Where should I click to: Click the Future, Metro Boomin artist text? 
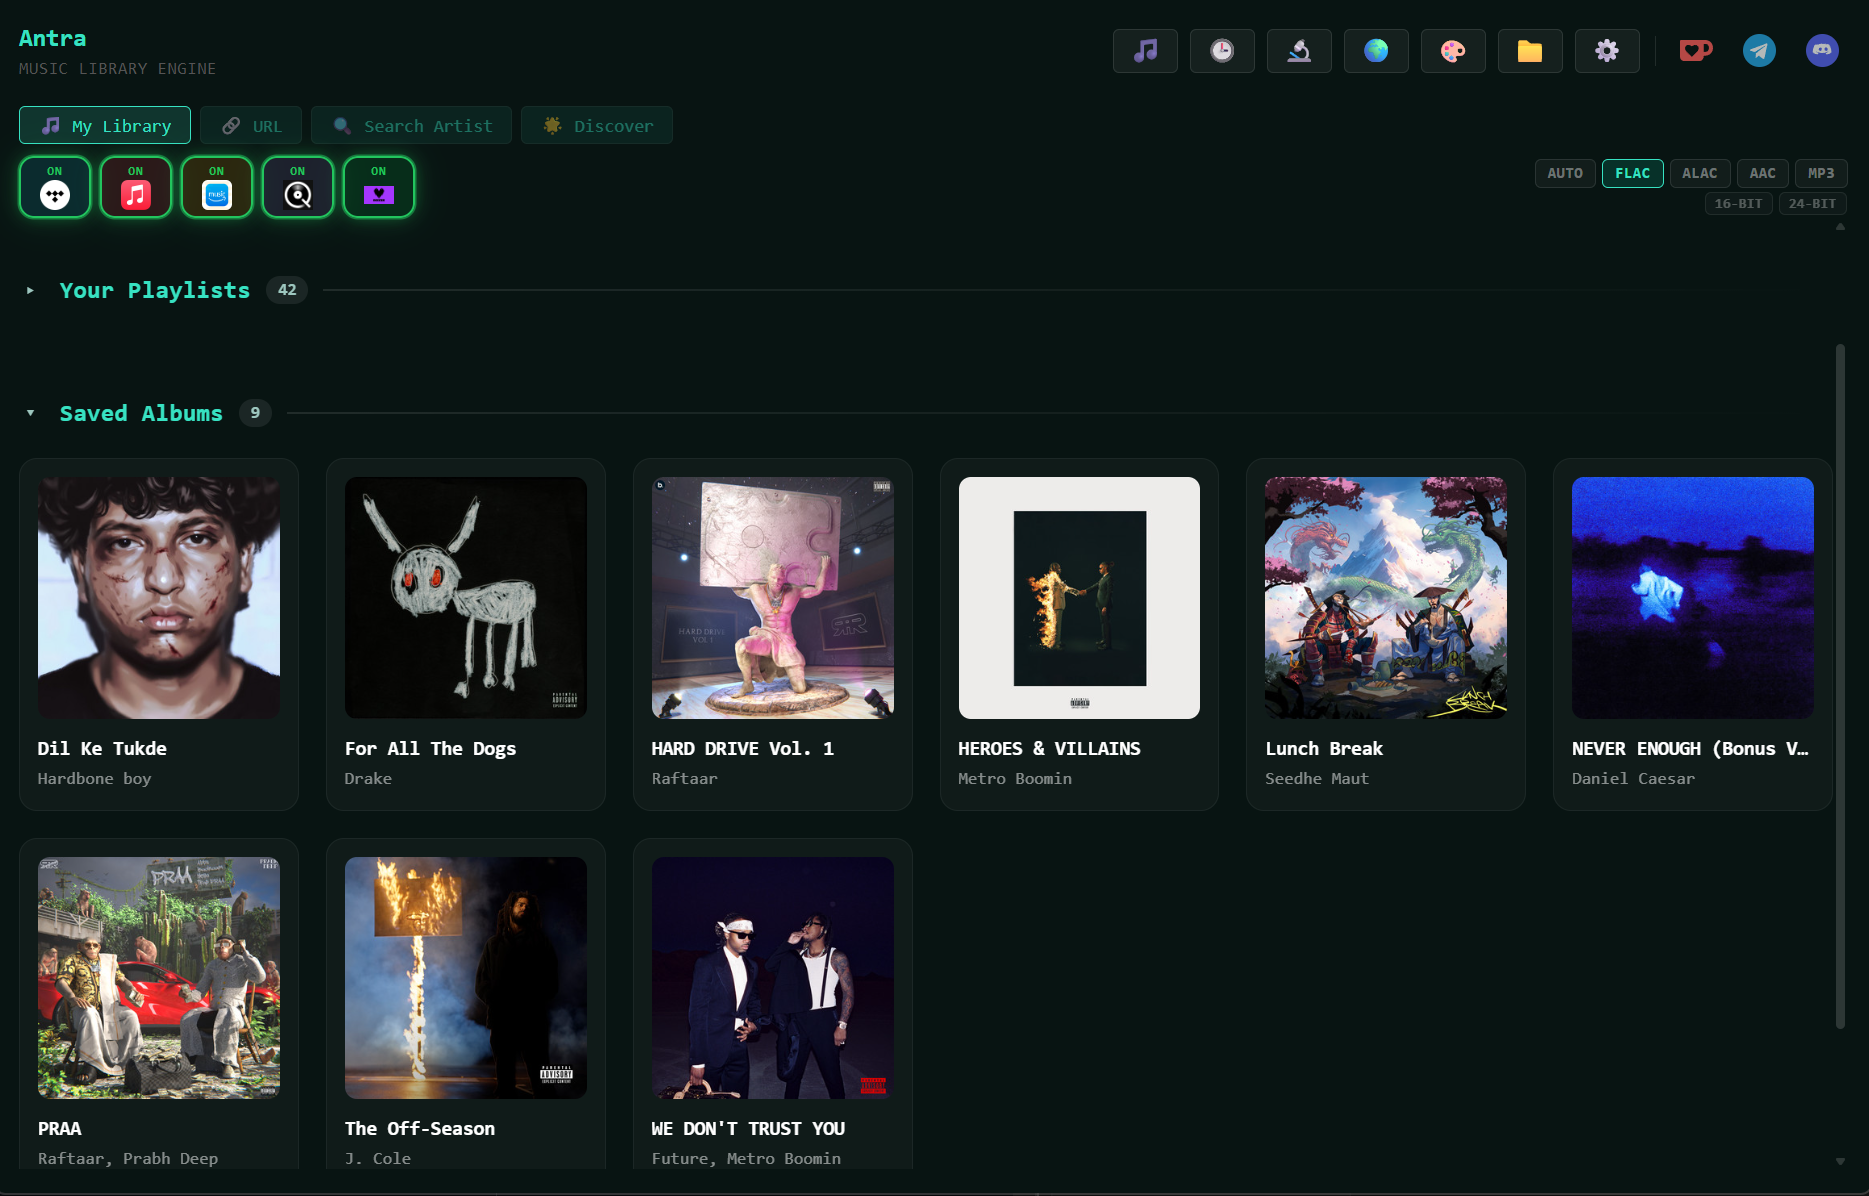746,1159
